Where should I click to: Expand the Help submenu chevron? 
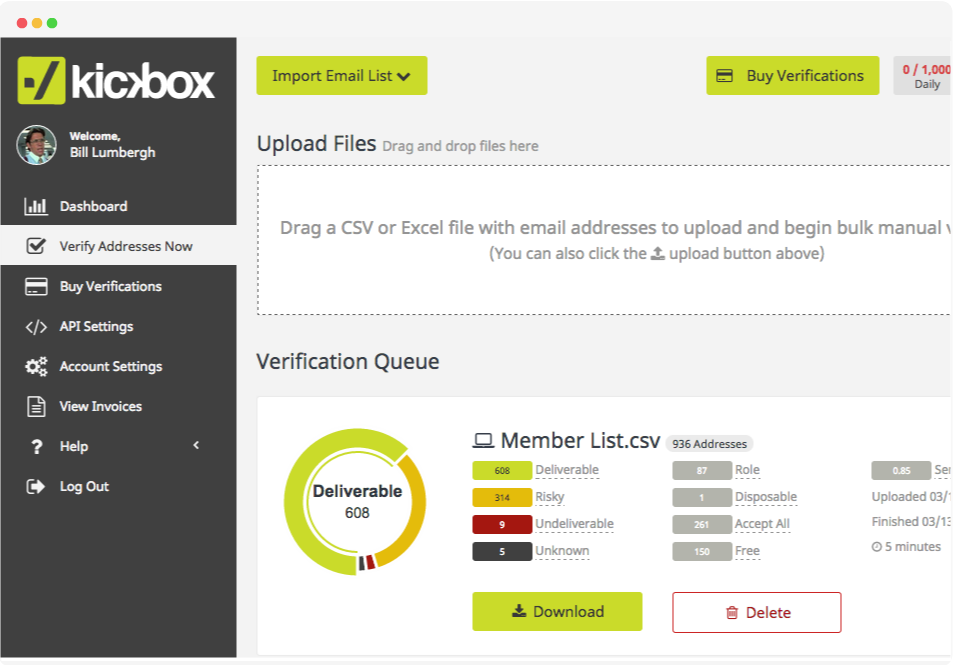[x=196, y=445]
